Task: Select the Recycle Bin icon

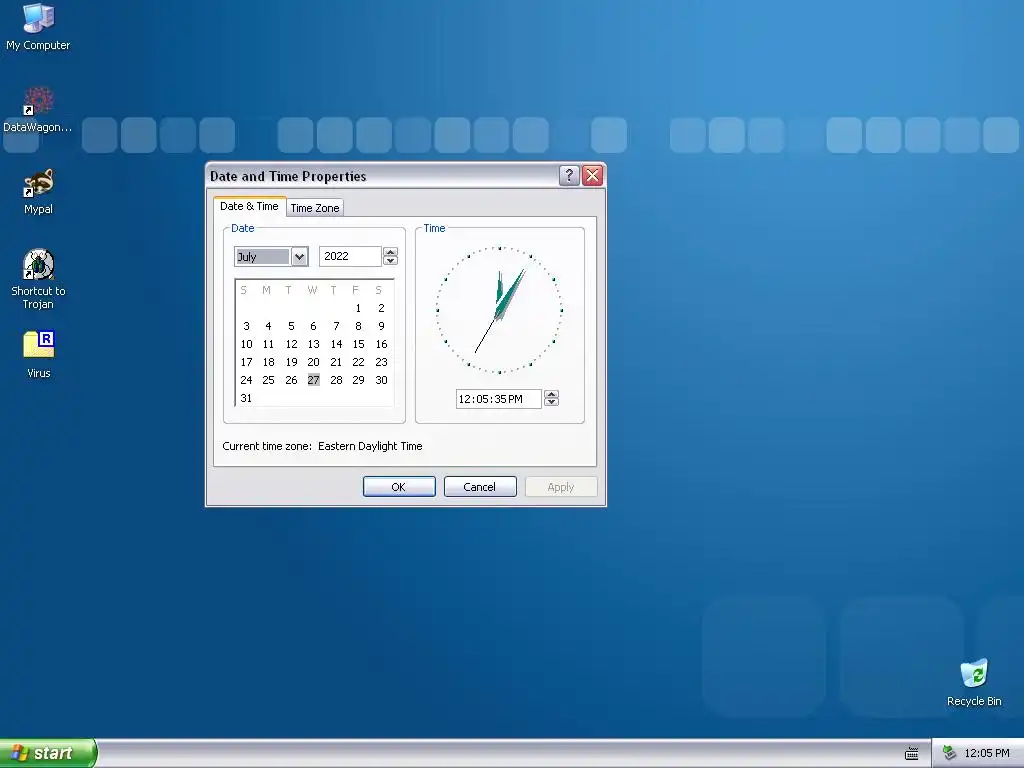Action: [x=974, y=682]
